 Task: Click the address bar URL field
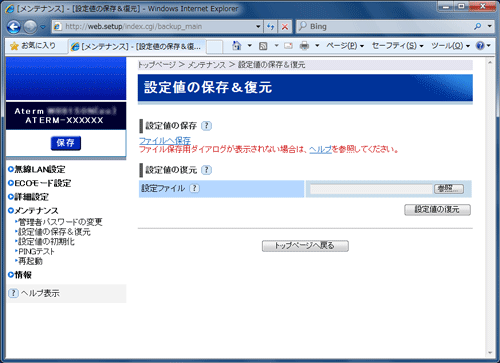[153, 26]
